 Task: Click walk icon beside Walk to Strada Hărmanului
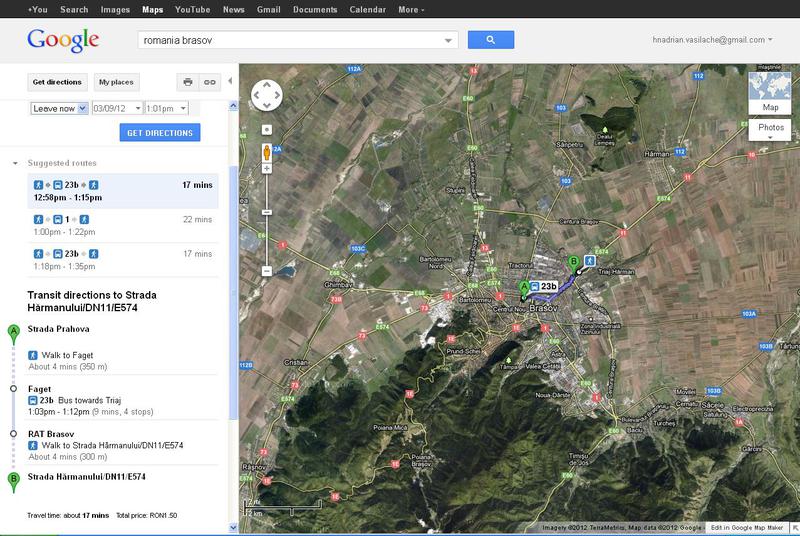pos(33,445)
